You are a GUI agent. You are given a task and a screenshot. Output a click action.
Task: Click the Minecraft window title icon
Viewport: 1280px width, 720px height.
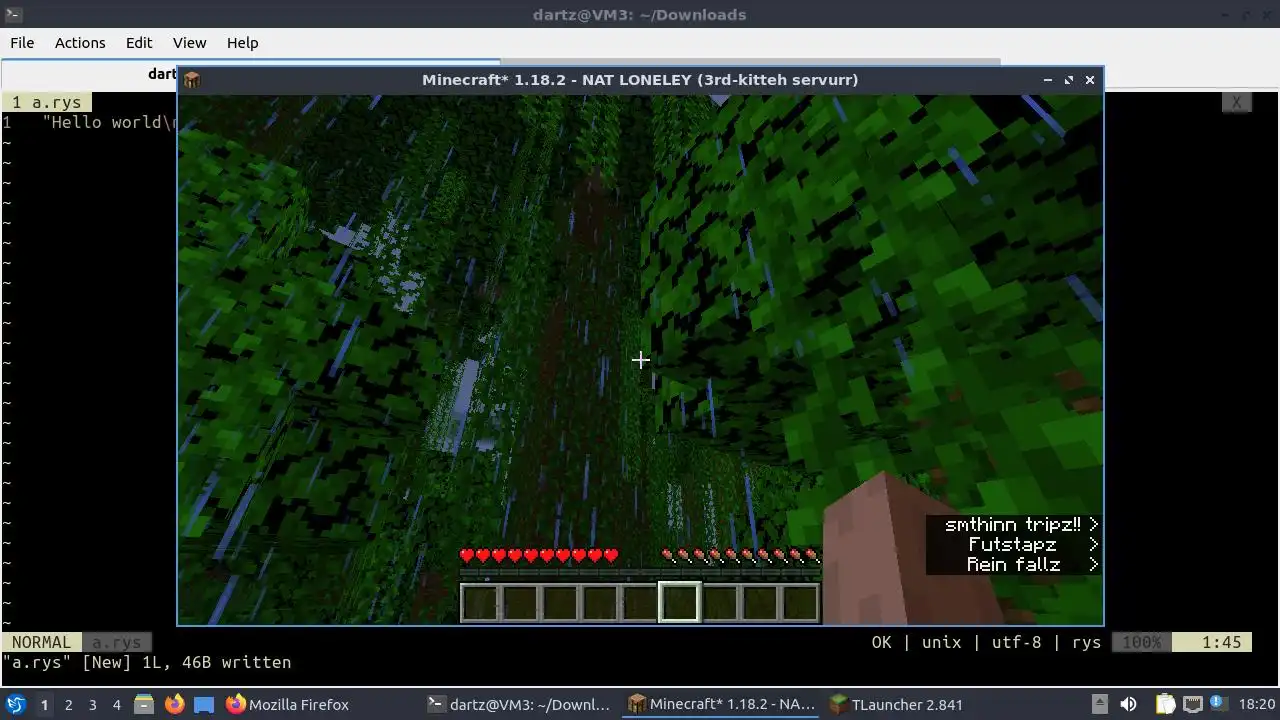[192, 80]
